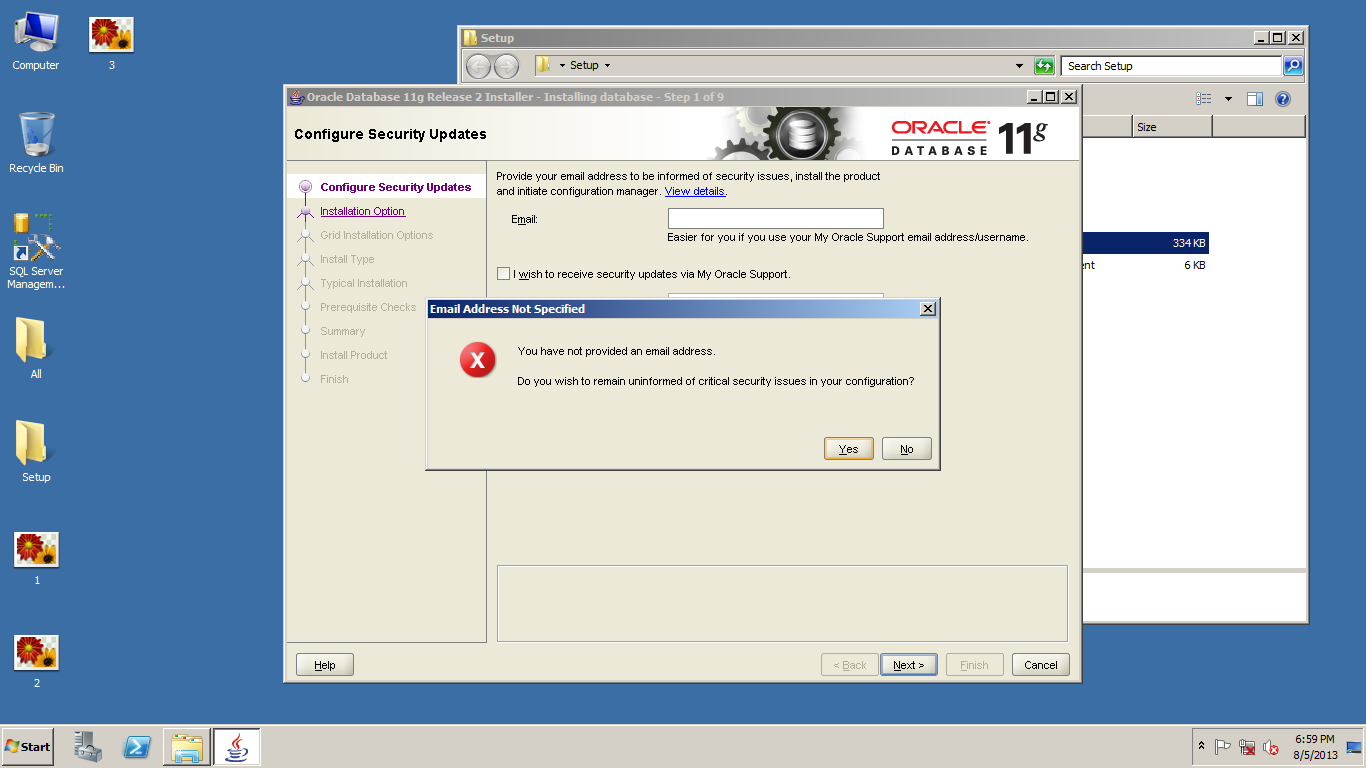This screenshot has width=1366, height=768.
Task: Click No in the email warning dialog
Action: pyautogui.click(x=906, y=449)
